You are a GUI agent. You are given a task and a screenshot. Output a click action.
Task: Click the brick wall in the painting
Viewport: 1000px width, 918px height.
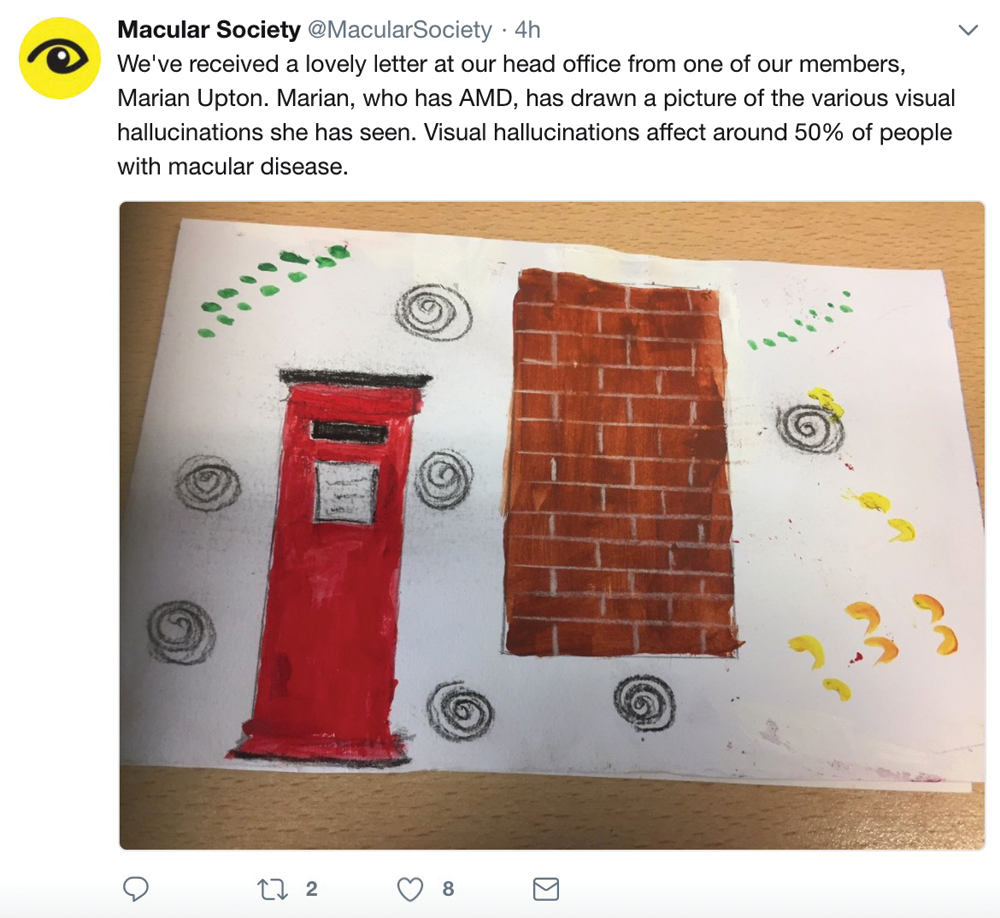621,464
